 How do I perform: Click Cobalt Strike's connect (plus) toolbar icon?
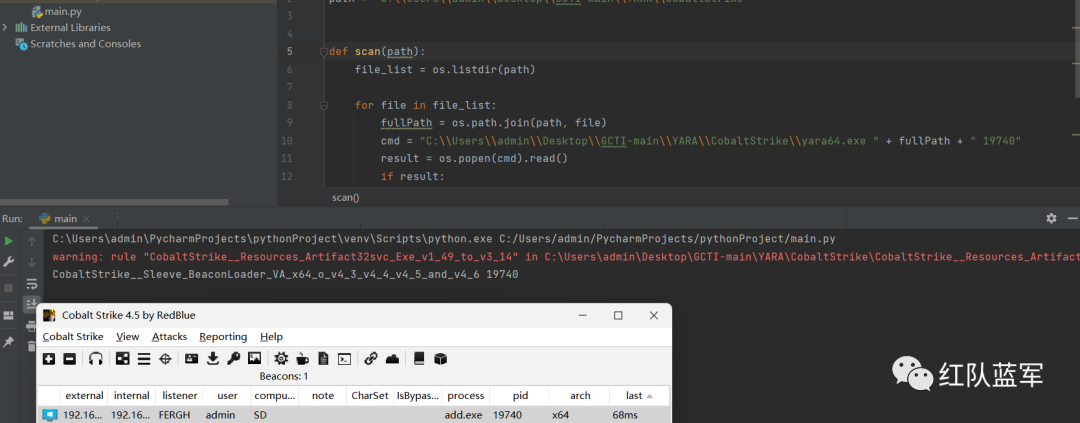pos(49,358)
